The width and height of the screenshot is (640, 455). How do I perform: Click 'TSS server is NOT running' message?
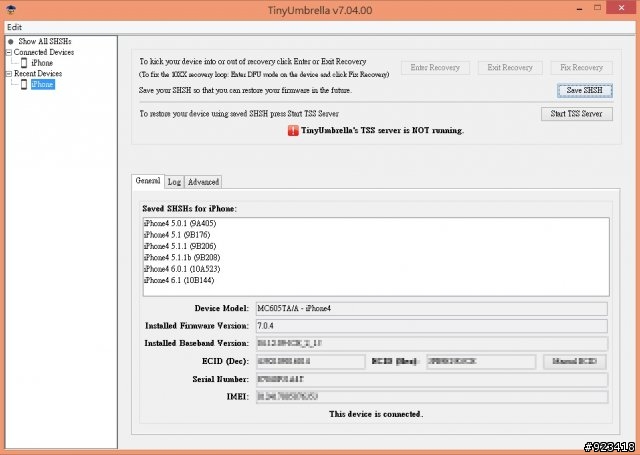[x=382, y=131]
